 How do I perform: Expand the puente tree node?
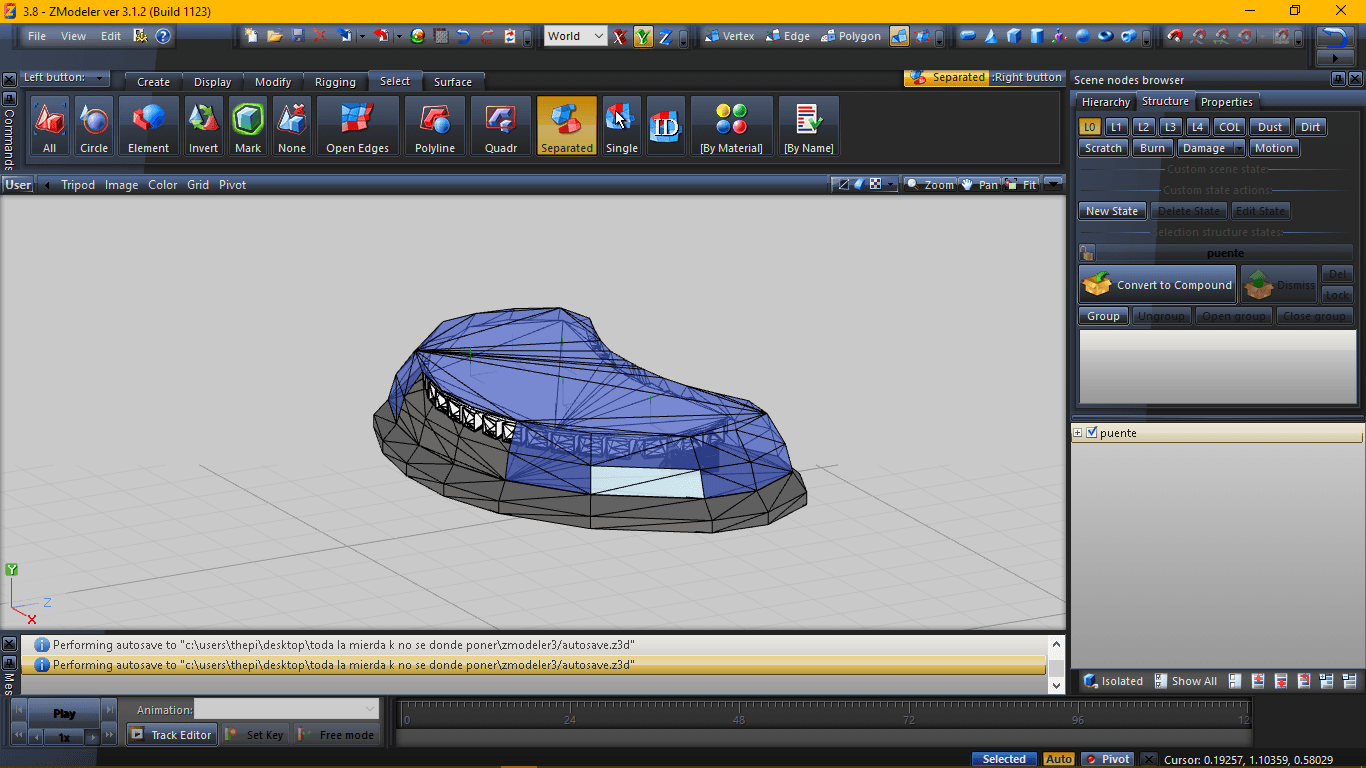pos(1078,433)
